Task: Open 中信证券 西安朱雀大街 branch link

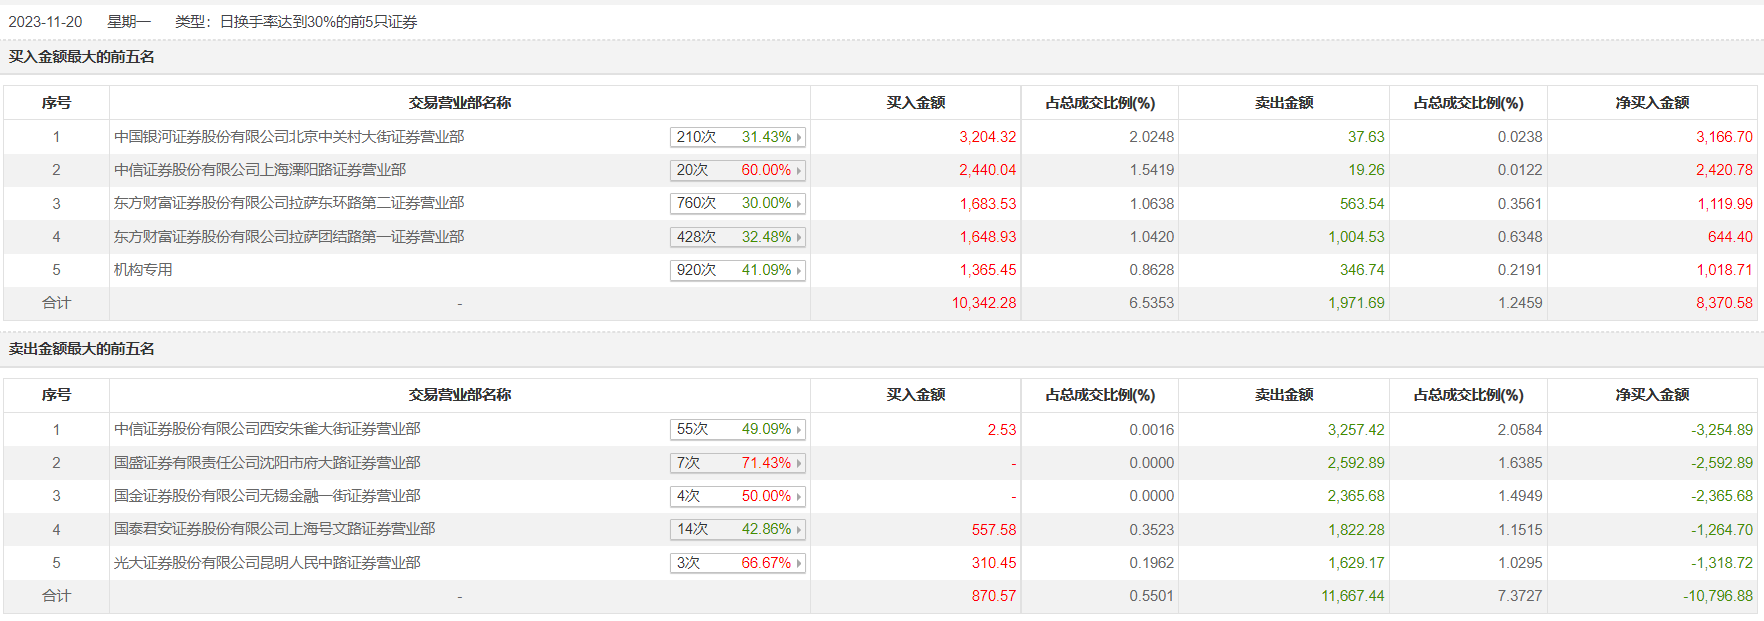Action: [267, 429]
